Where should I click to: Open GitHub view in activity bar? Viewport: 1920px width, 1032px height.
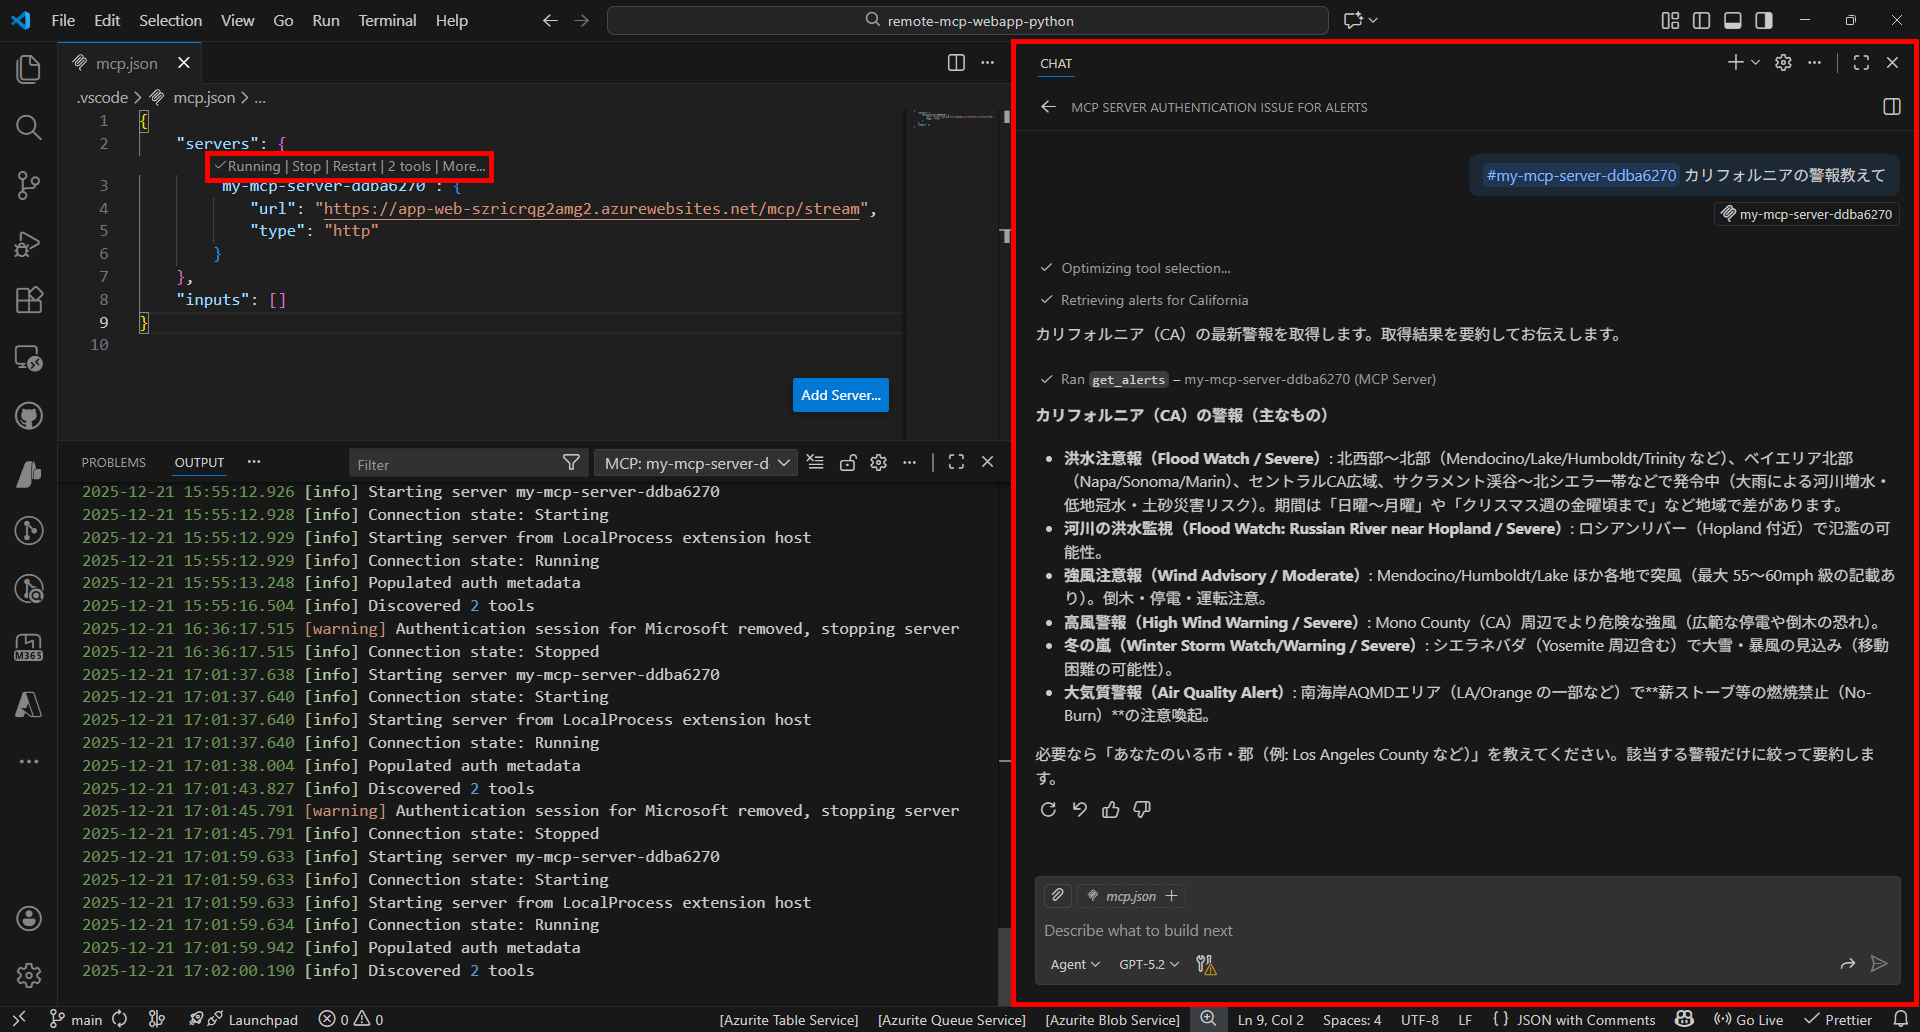pyautogui.click(x=29, y=416)
